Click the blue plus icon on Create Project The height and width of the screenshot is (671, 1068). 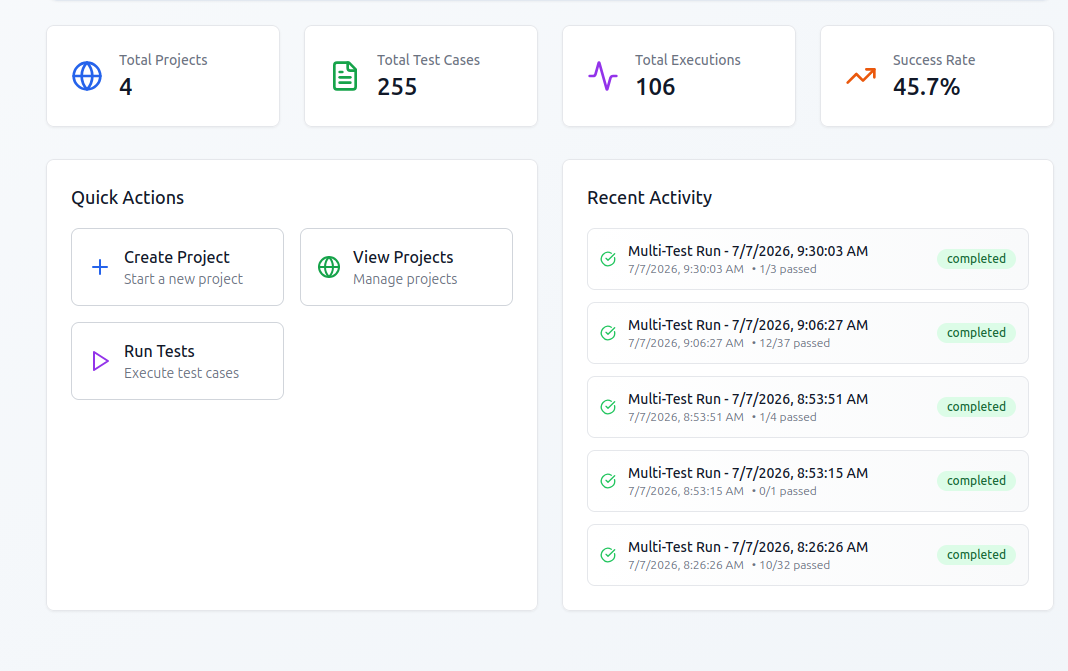[100, 267]
